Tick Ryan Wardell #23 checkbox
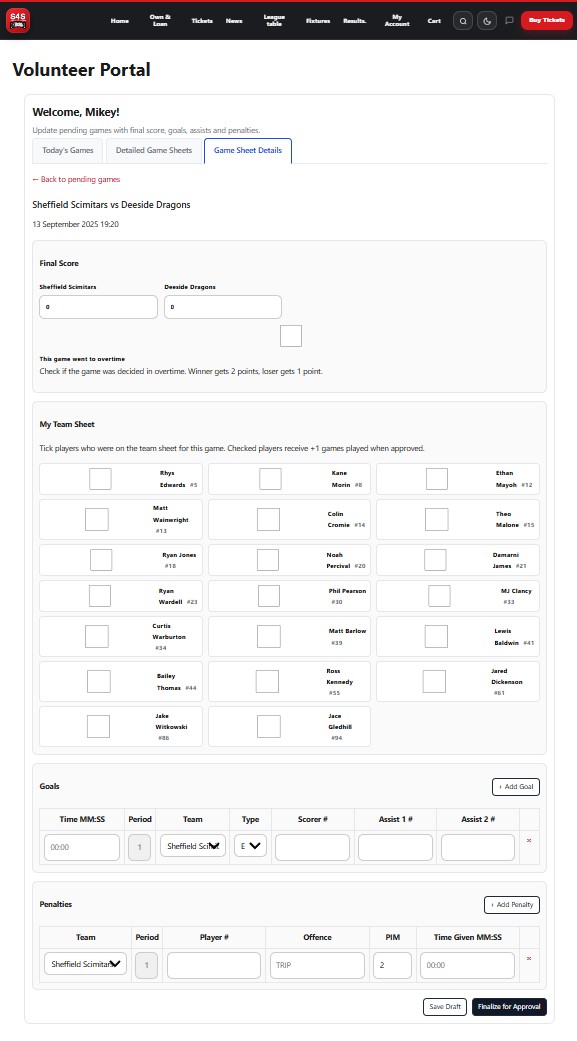The width and height of the screenshot is (577, 1041). (x=100, y=596)
